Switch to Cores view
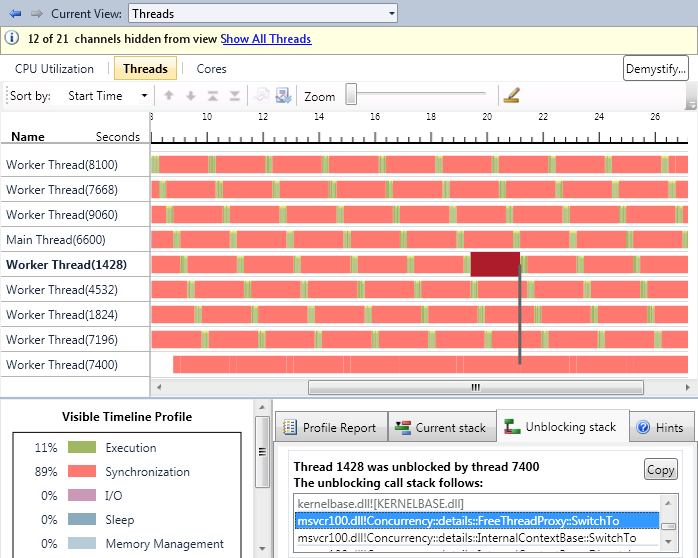This screenshot has height=558, width=698. click(211, 69)
